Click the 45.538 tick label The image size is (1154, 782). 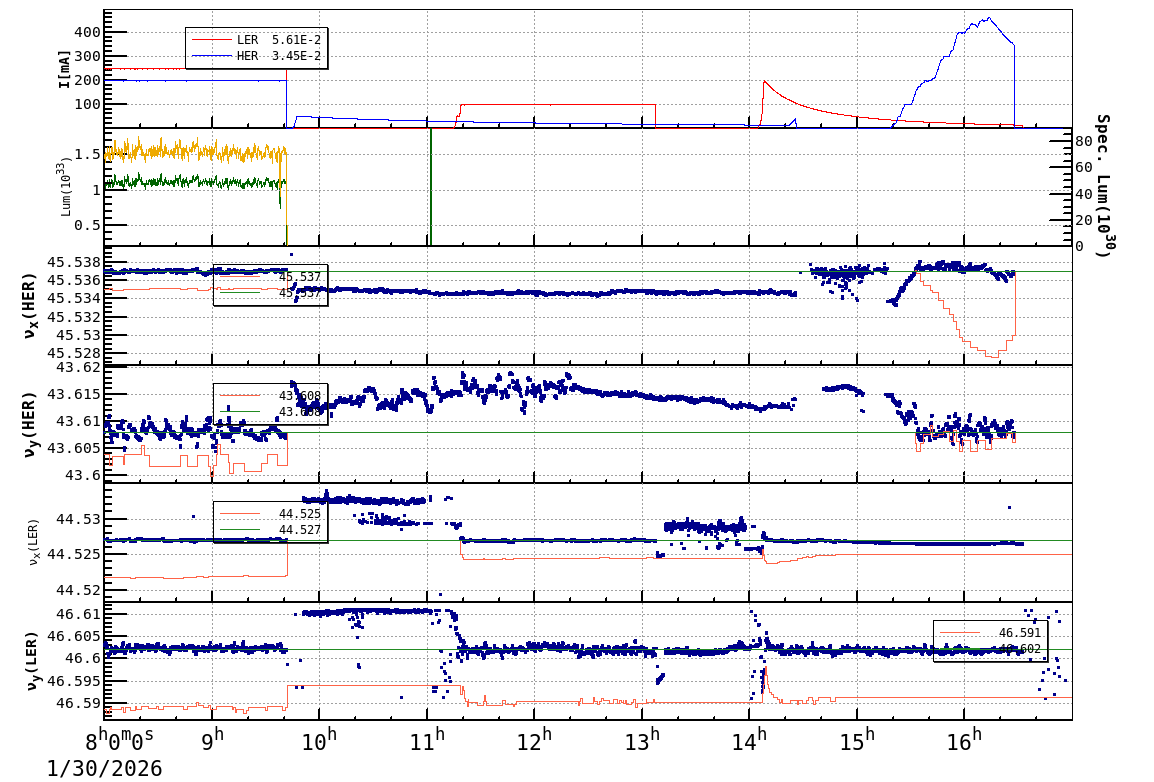[x=74, y=262]
